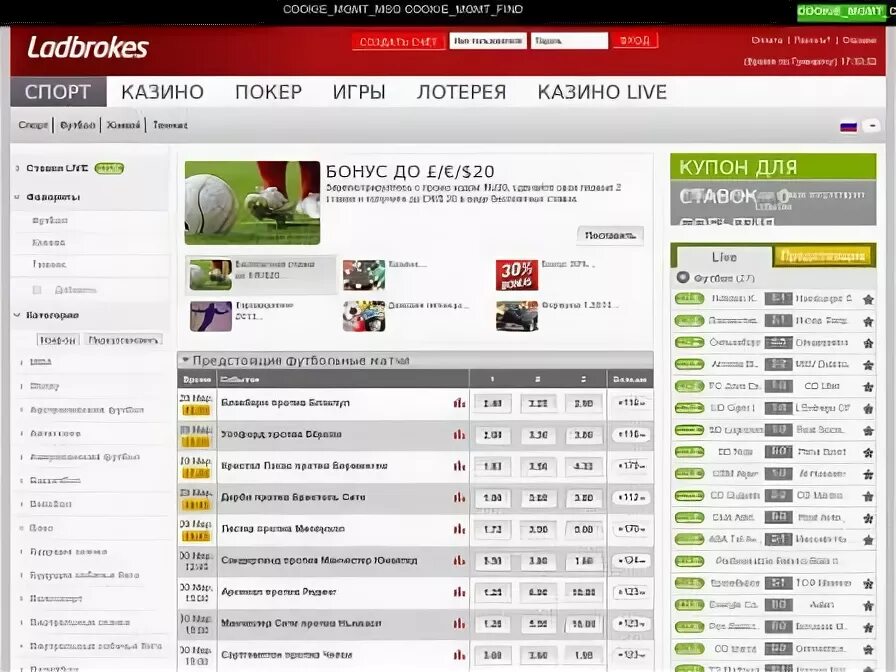Collapse the Категории sidebar section
The image size is (896, 672).
click(17, 315)
